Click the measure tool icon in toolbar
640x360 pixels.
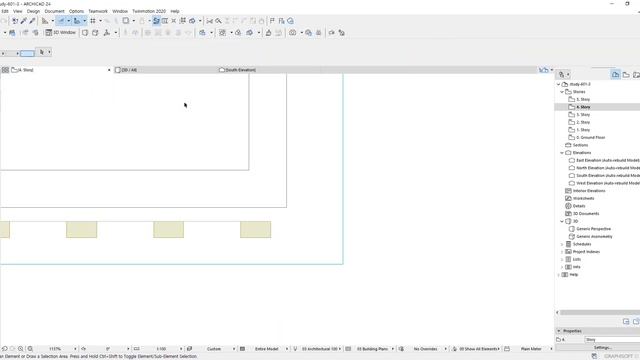(x=45, y=21)
